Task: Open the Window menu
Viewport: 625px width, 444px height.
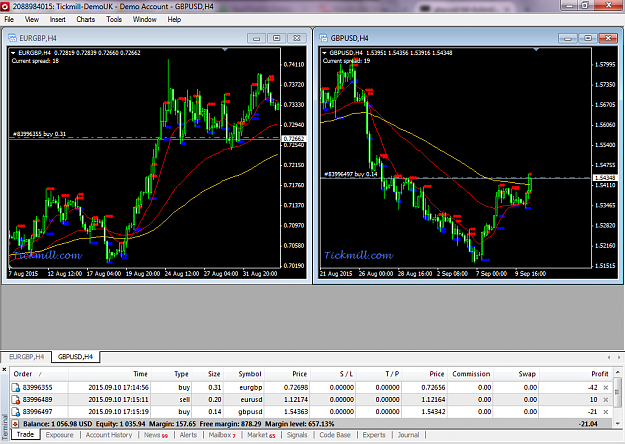Action: pos(144,20)
